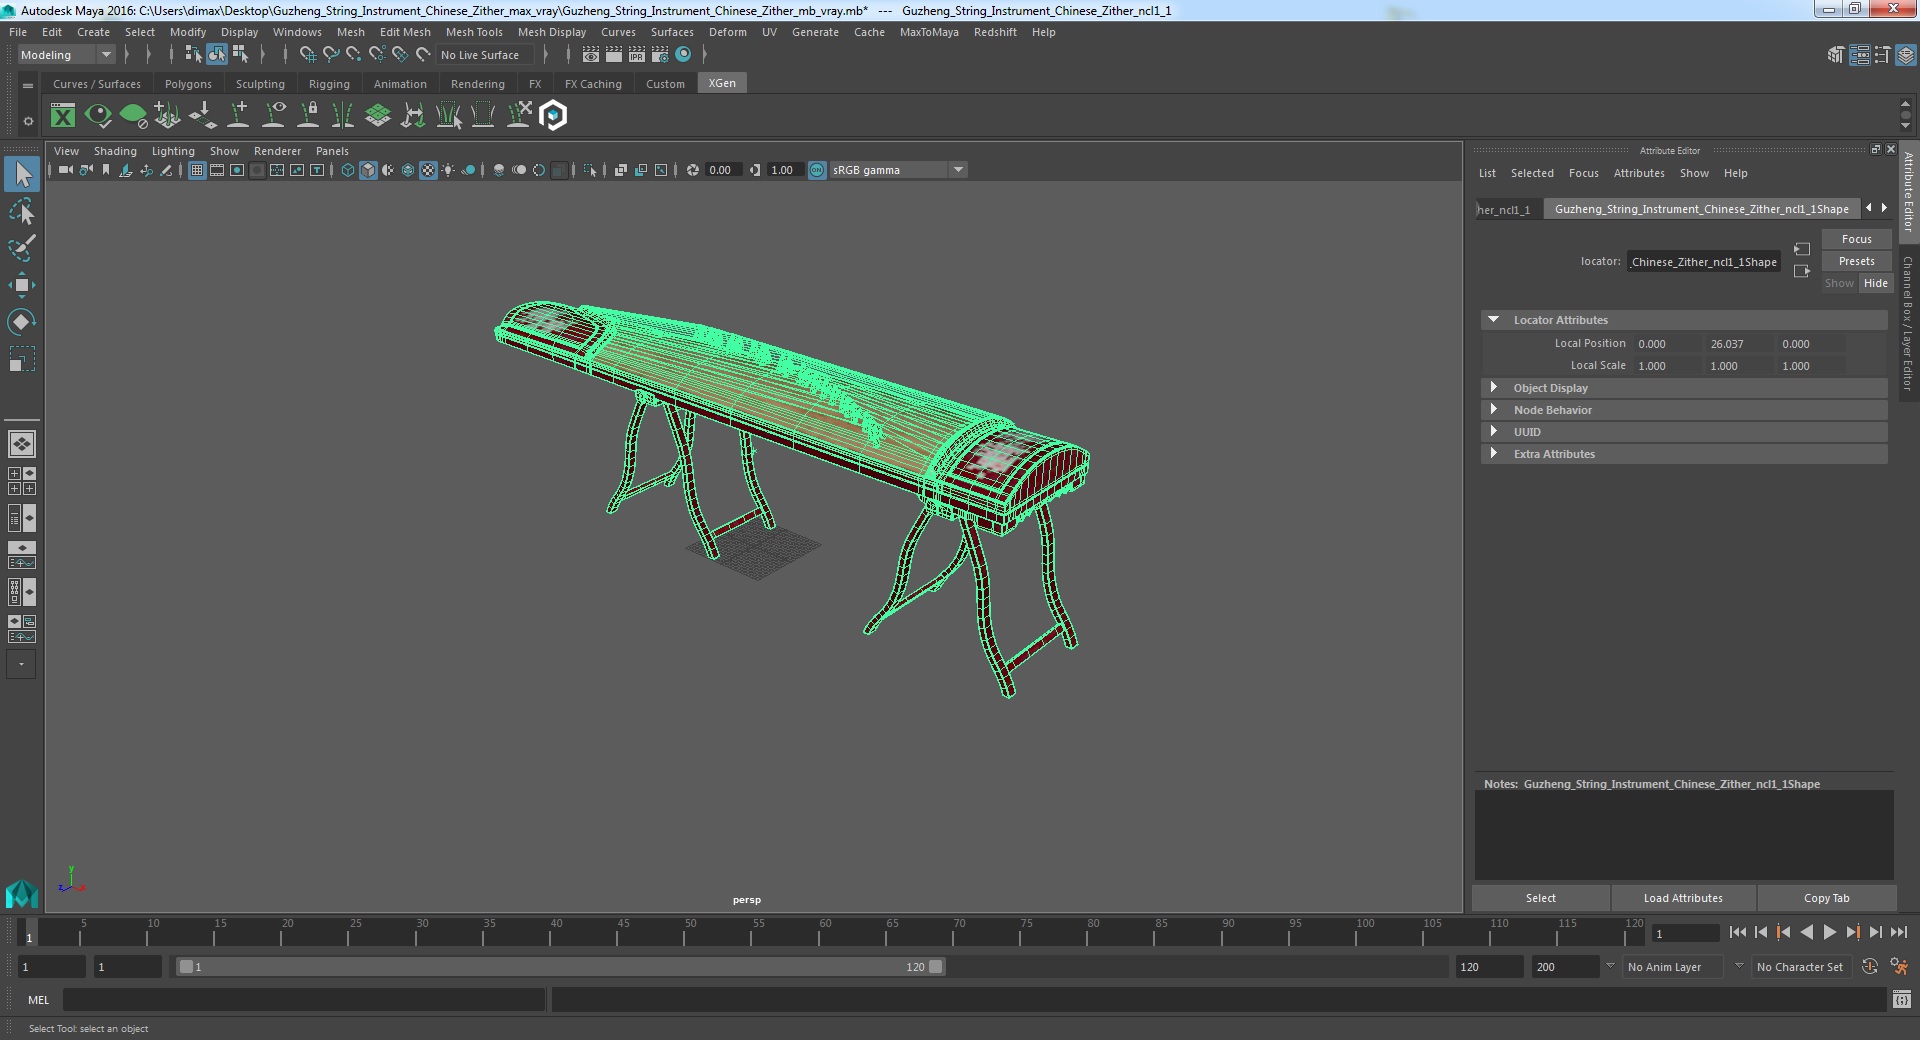This screenshot has height=1040, width=1920.
Task: Click the XGen add guide icon
Action: tap(239, 116)
